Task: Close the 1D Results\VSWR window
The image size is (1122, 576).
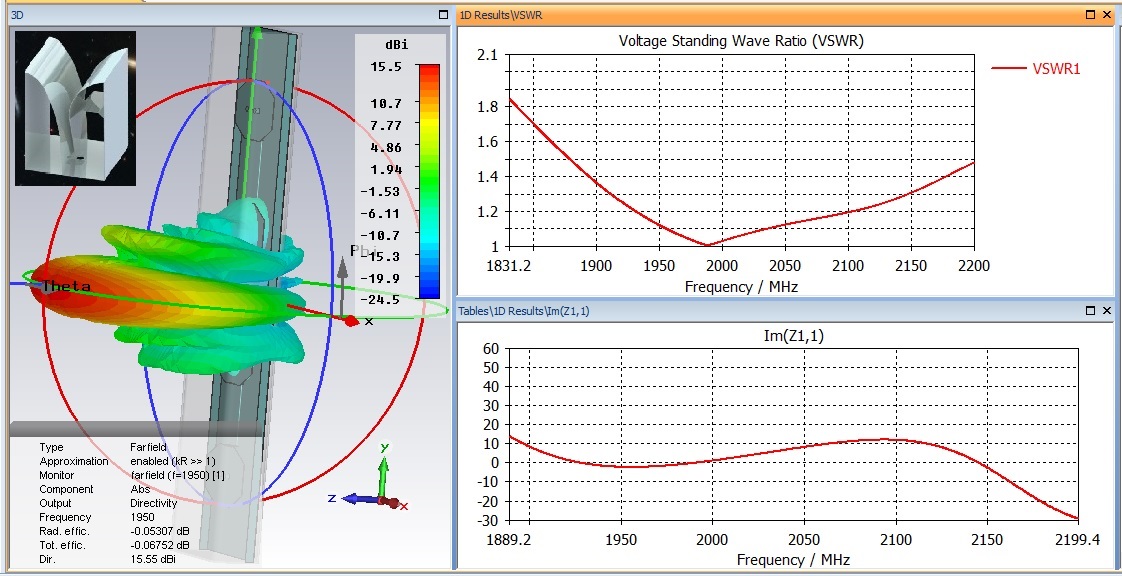Action: pyautogui.click(x=1106, y=14)
